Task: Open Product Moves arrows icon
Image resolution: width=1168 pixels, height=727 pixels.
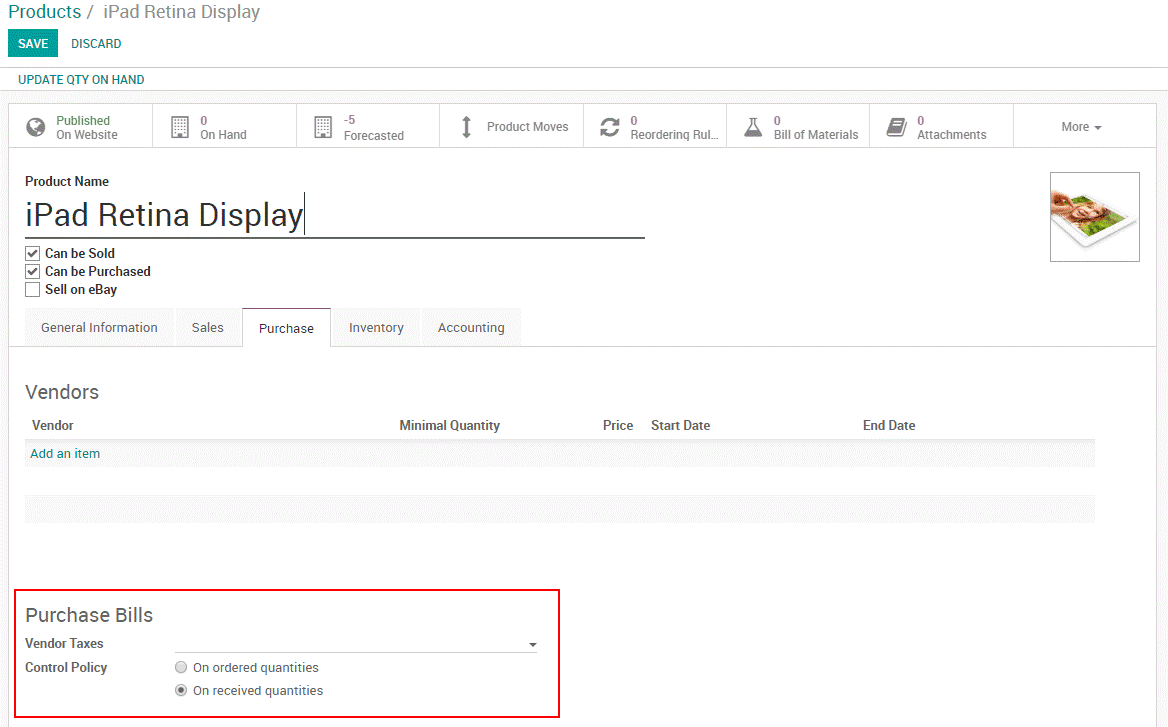Action: 466,127
